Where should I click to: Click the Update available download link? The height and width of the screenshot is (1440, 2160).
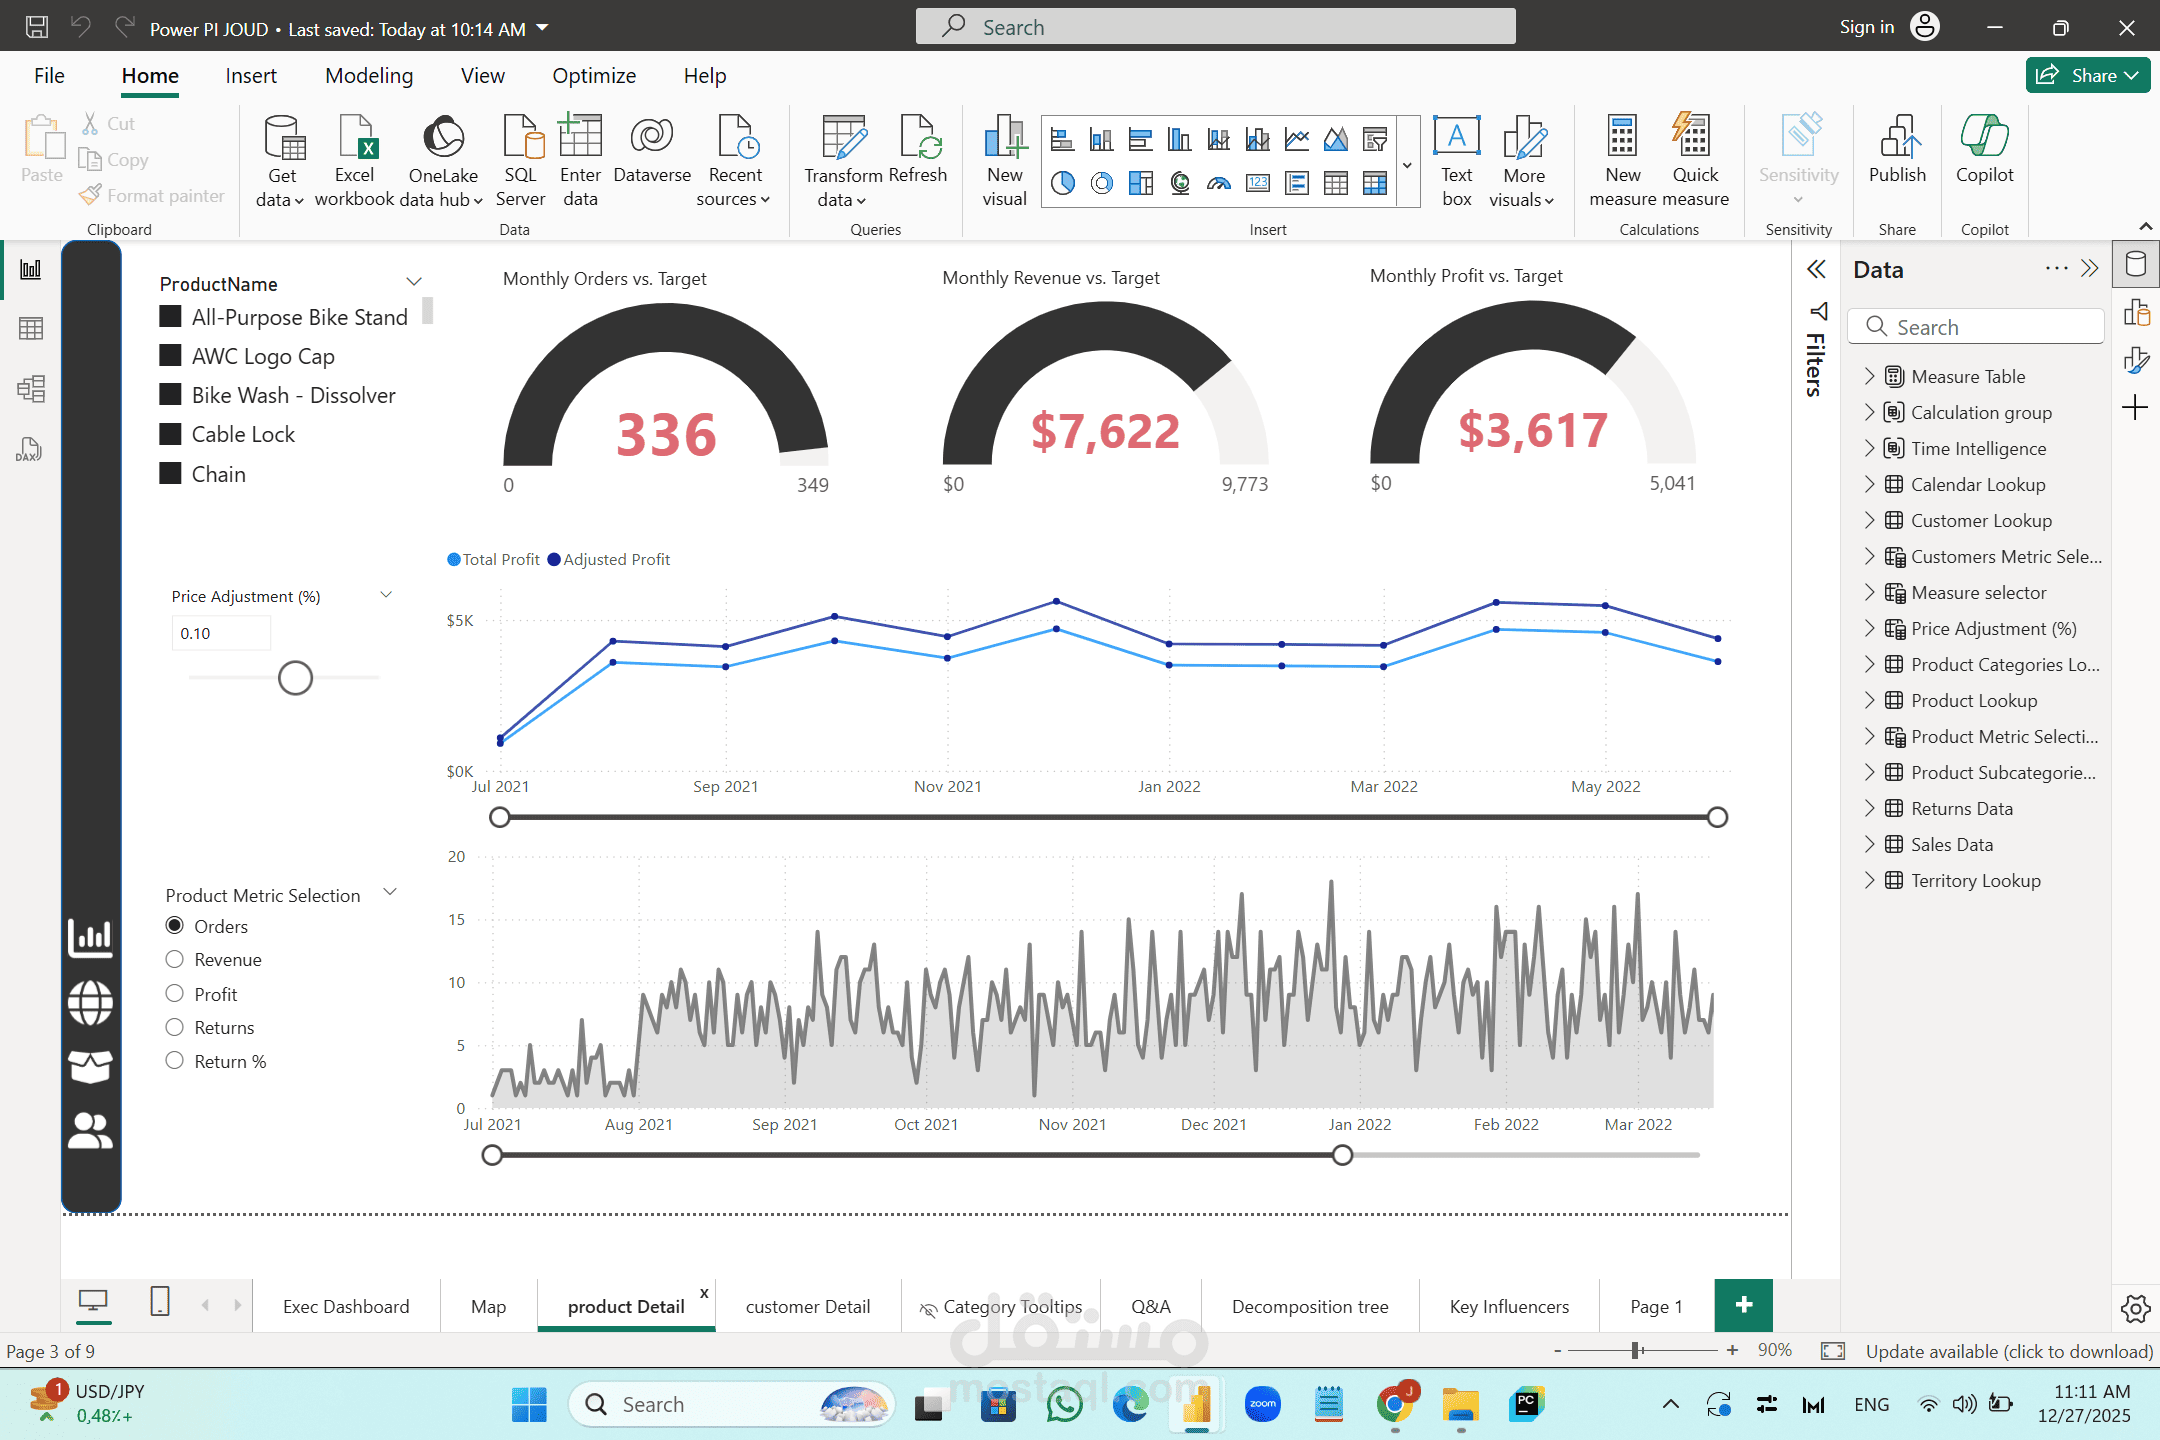pyautogui.click(x=2008, y=1351)
